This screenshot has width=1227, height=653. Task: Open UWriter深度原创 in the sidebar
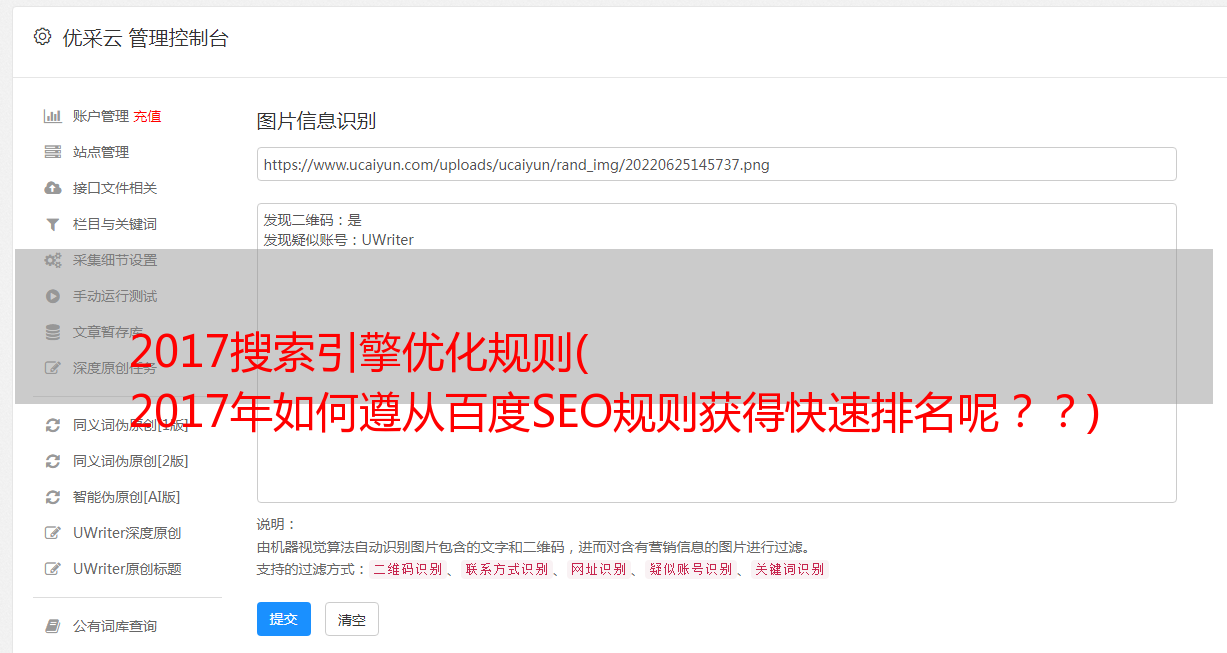click(127, 533)
